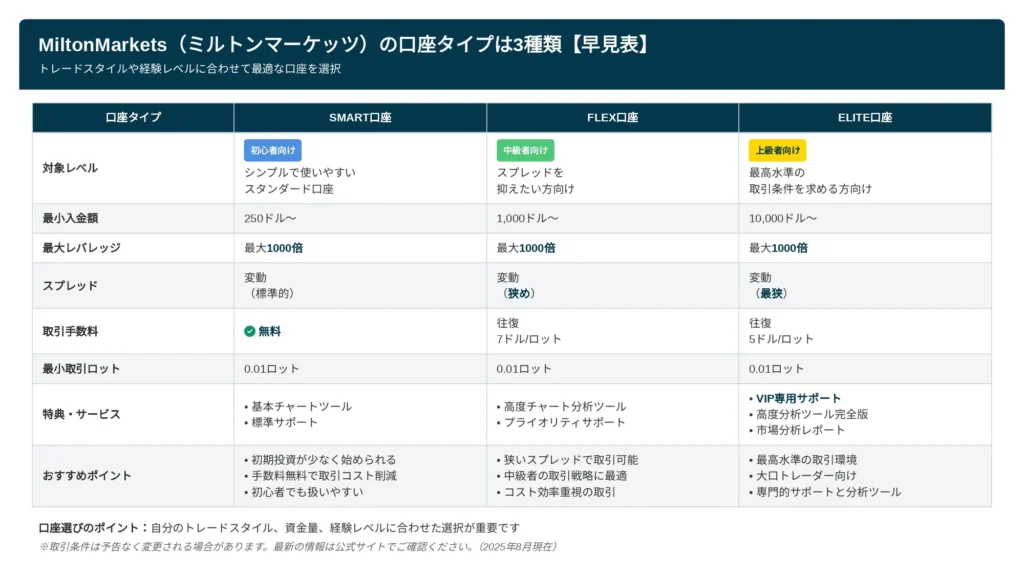Select the "FLEX口座" column header
Viewport: 1024px width, 576px height.
click(x=613, y=118)
